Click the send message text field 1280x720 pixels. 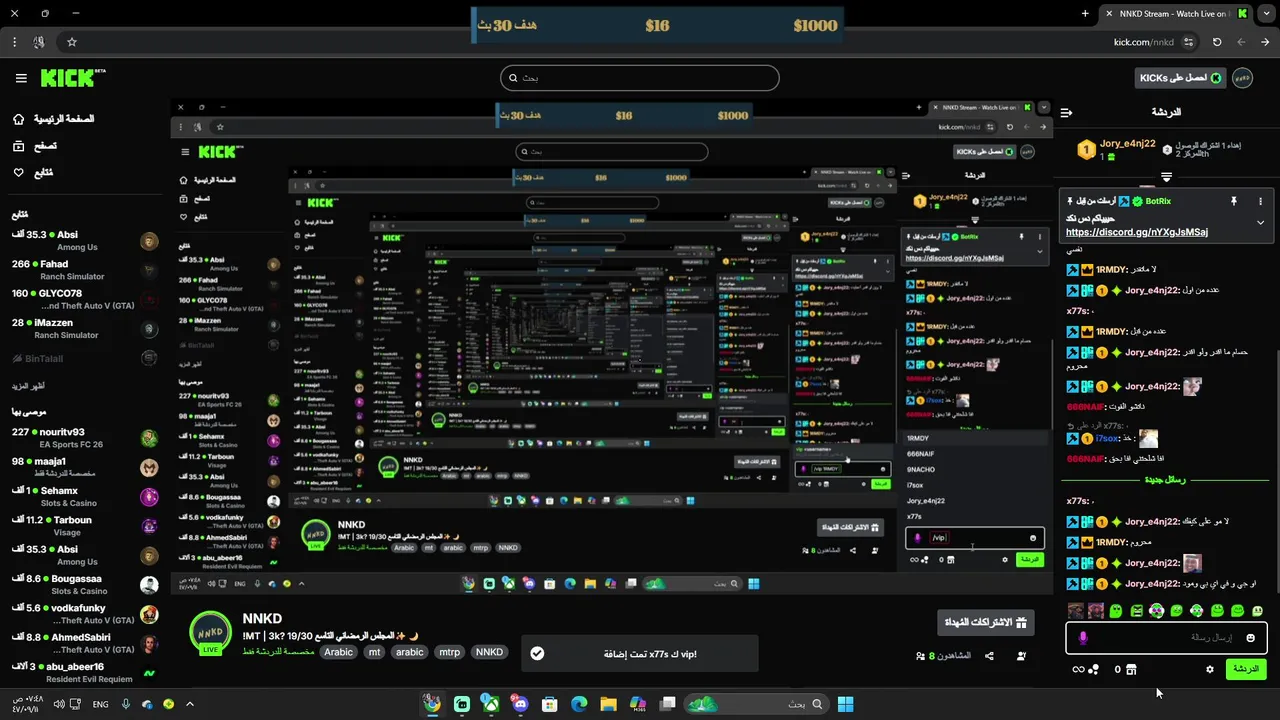coord(1166,638)
